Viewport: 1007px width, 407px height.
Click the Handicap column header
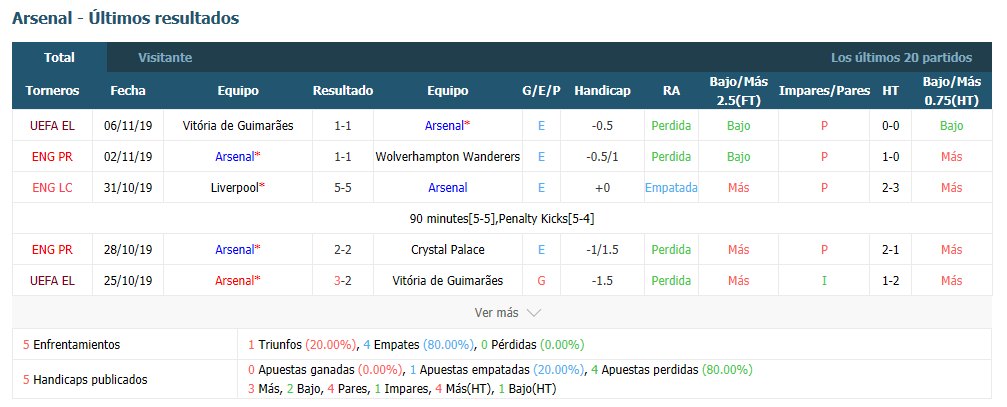coord(602,91)
